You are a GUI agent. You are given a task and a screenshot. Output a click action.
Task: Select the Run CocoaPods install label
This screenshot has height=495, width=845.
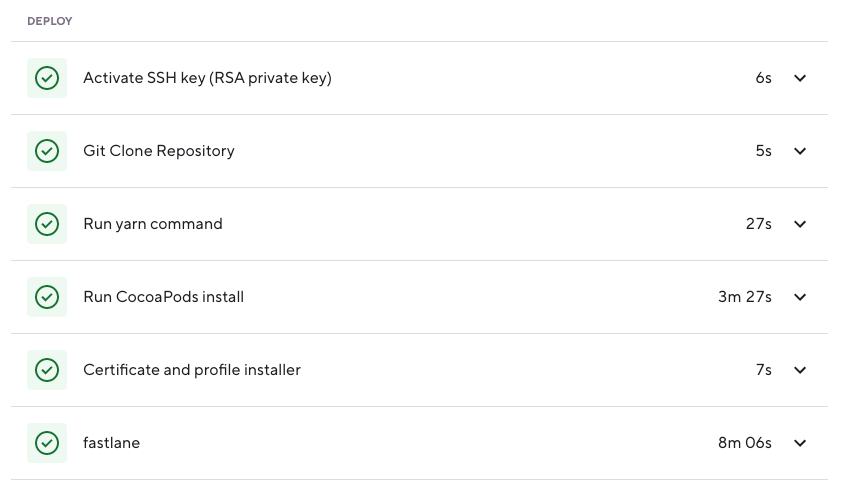coord(163,297)
